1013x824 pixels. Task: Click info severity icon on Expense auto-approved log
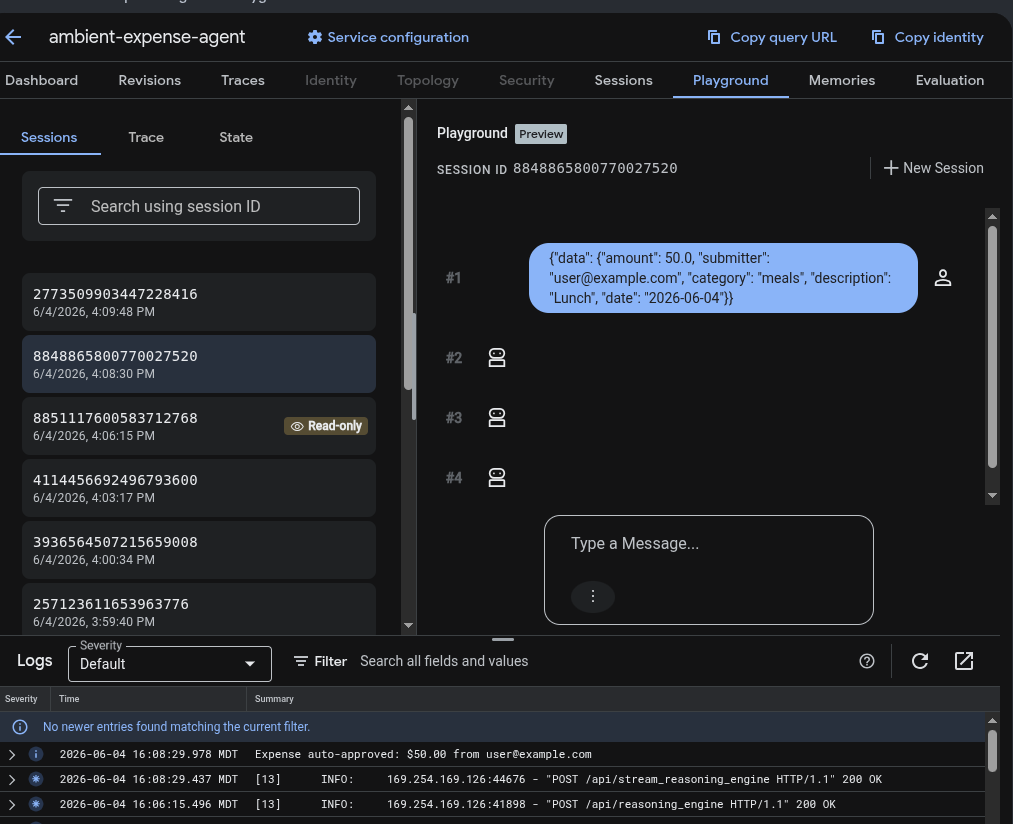[x=36, y=754]
